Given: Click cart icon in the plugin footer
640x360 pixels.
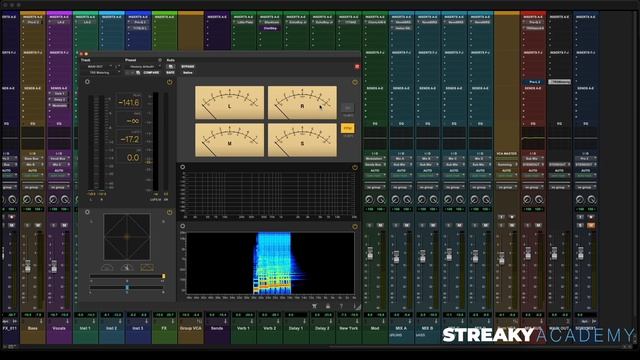Looking at the screenshot, I should (x=314, y=306).
